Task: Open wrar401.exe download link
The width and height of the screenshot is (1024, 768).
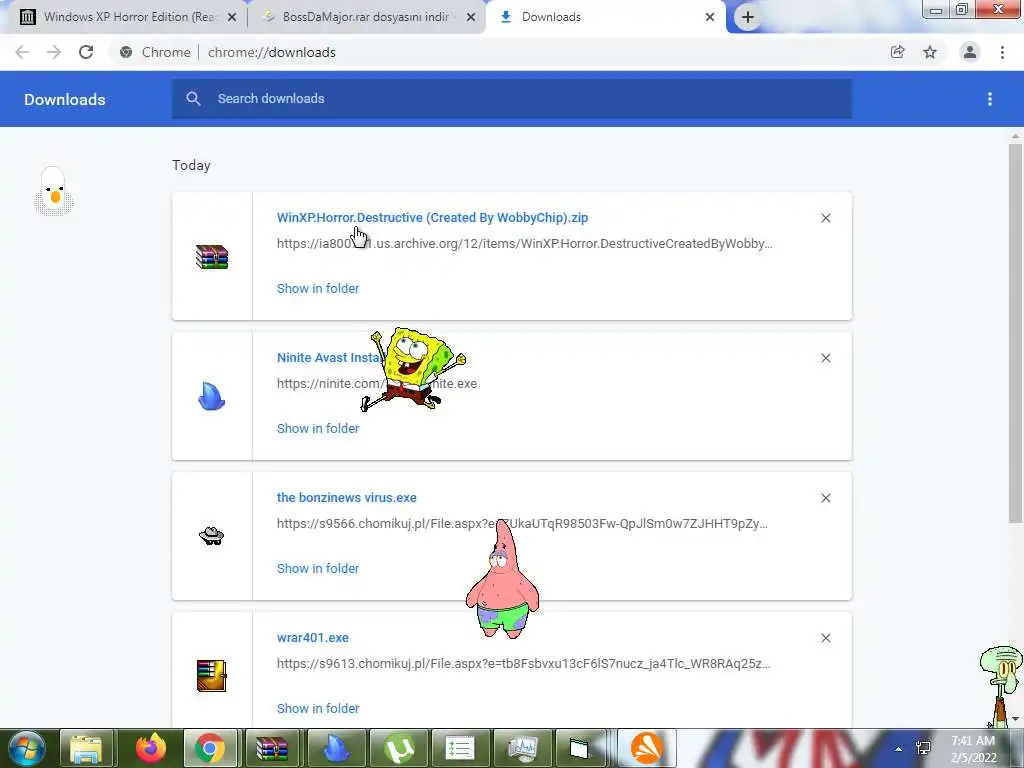Action: [313, 637]
